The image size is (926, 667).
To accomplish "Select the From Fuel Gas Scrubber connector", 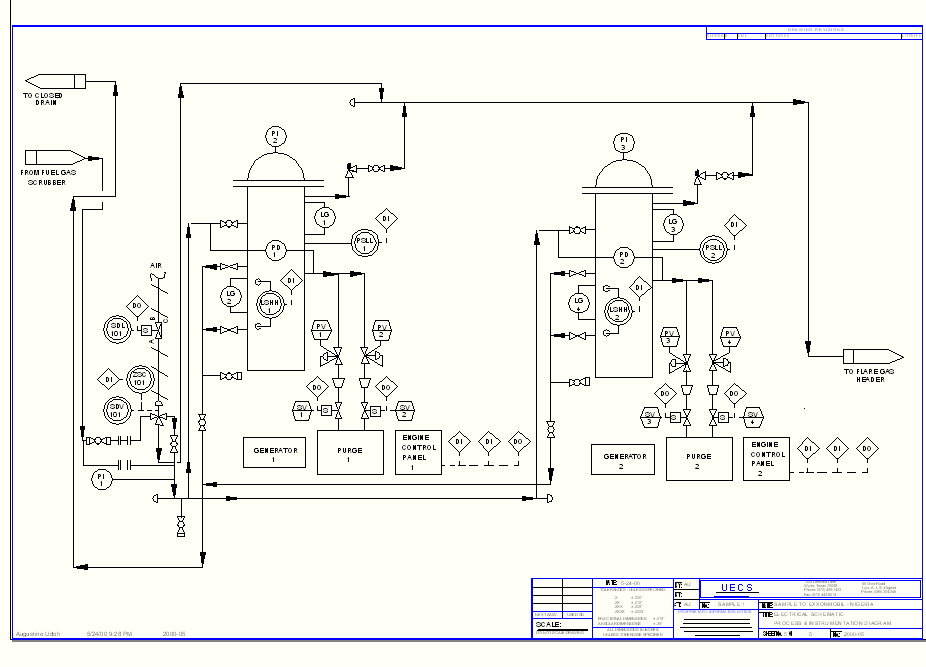I will pyautogui.click(x=55, y=156).
